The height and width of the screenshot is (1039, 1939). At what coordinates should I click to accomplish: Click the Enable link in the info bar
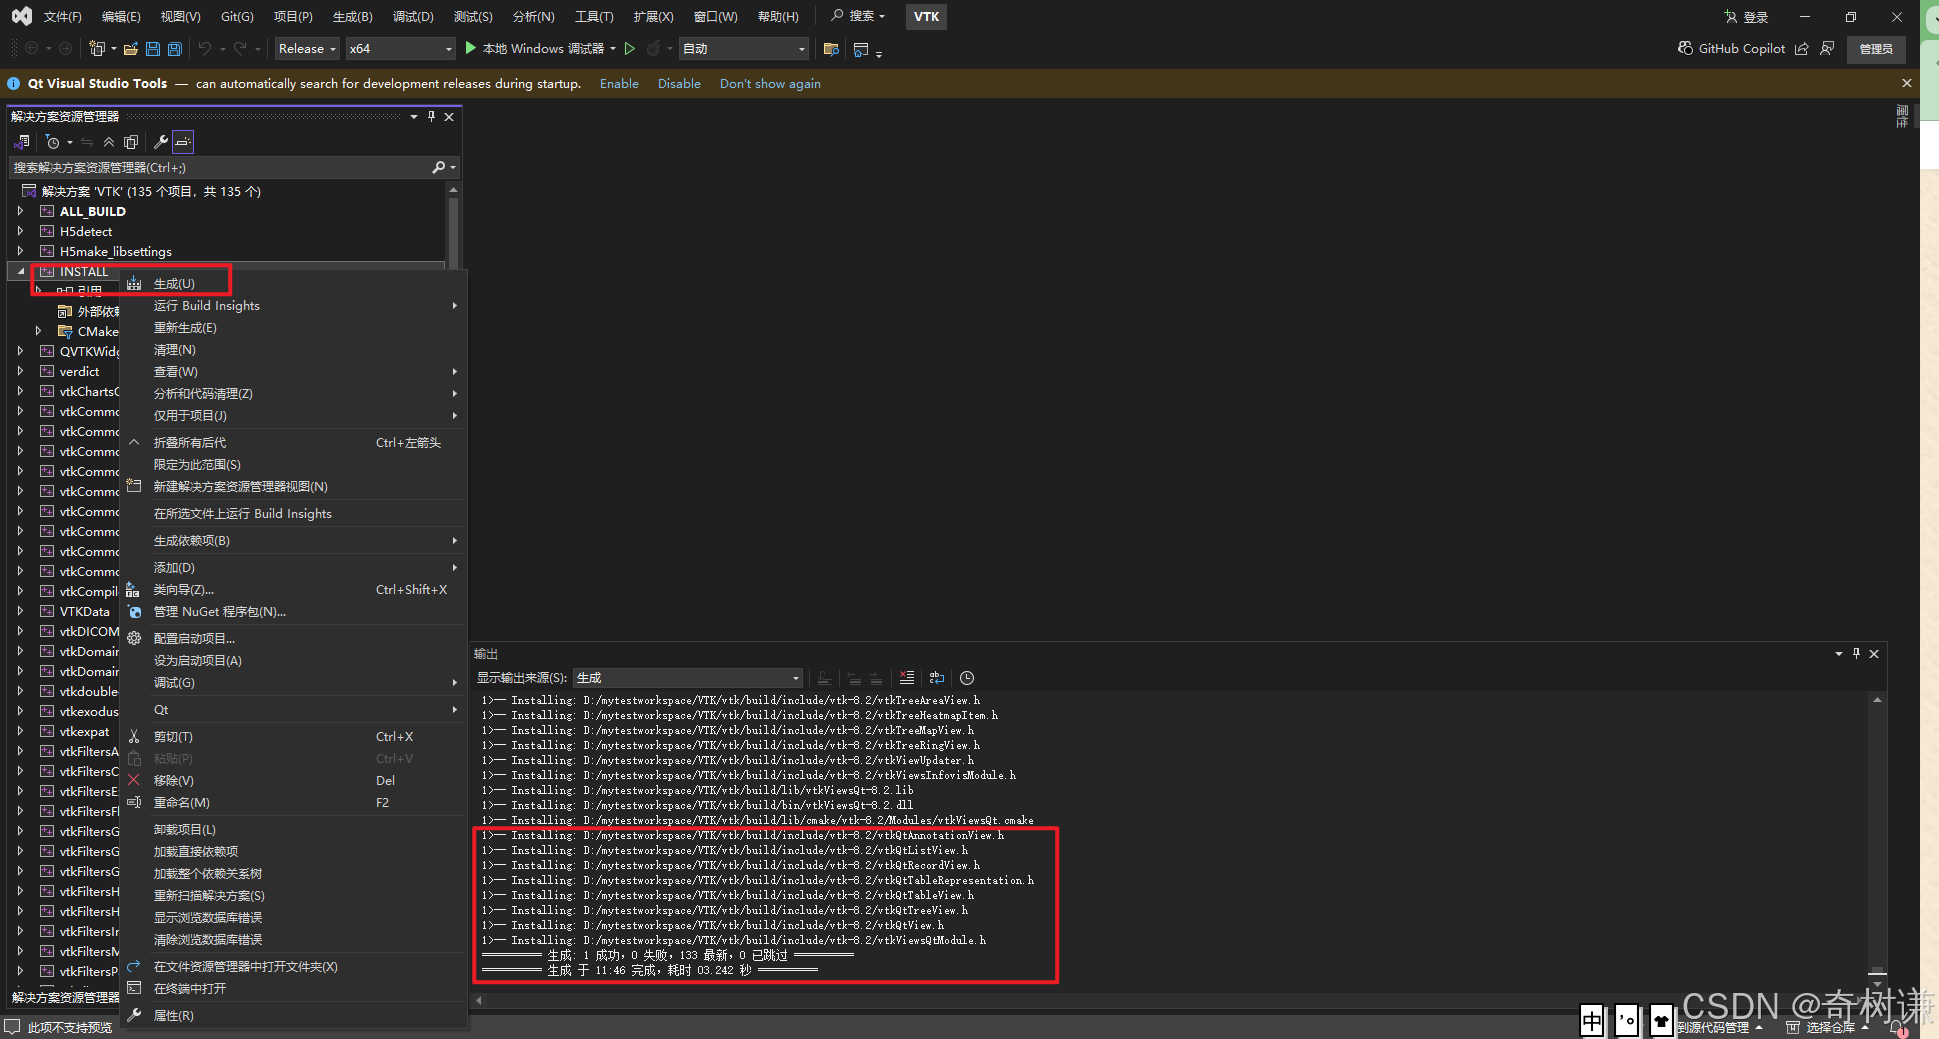619,84
